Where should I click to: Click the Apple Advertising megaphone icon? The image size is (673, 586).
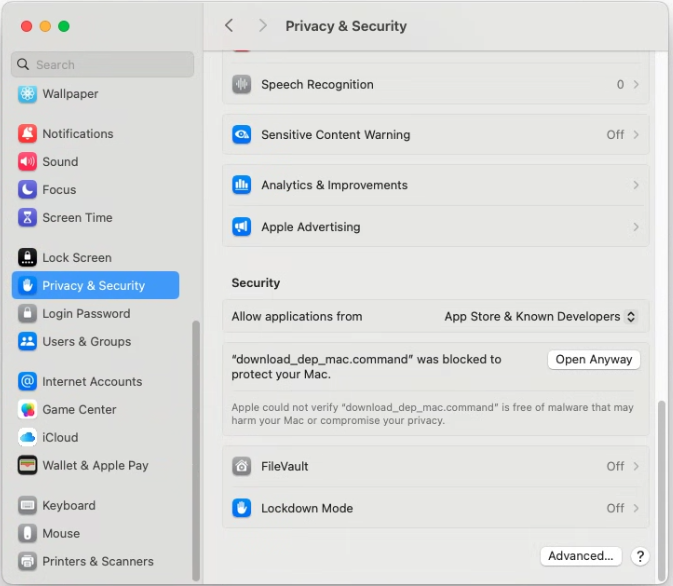coord(242,227)
